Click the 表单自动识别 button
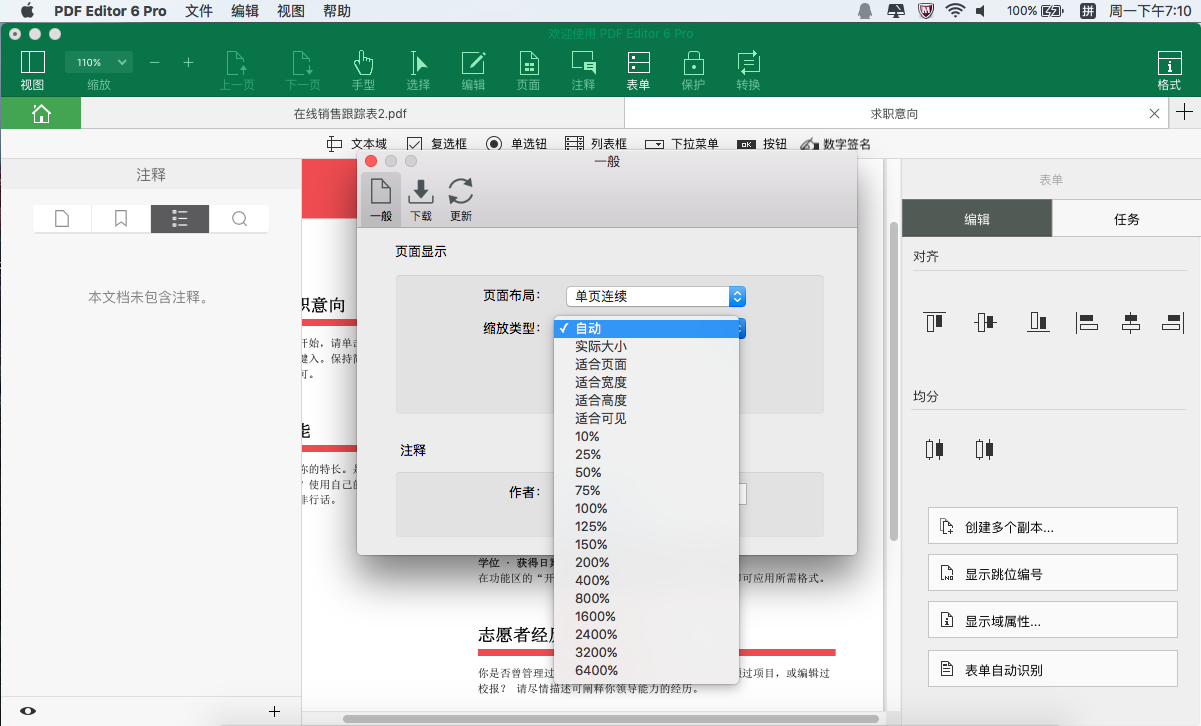The height and width of the screenshot is (726, 1201). [x=1052, y=668]
